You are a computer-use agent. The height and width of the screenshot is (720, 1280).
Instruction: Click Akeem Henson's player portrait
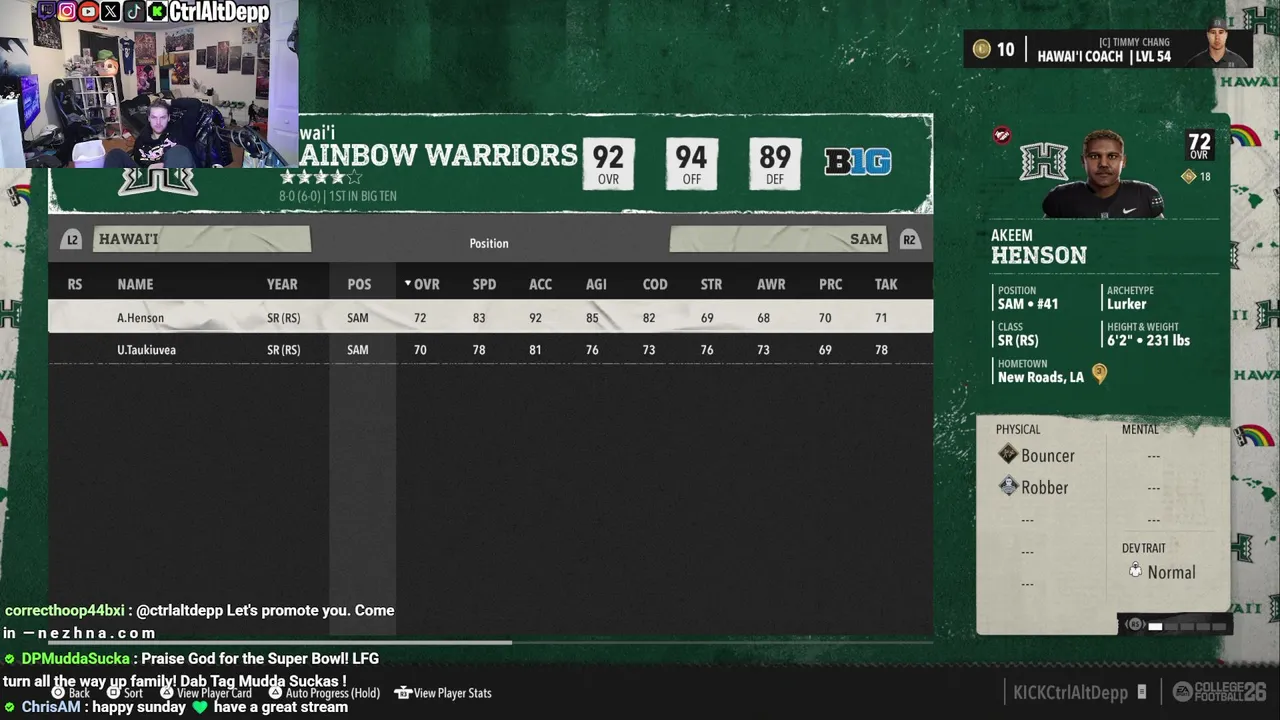[1105, 173]
